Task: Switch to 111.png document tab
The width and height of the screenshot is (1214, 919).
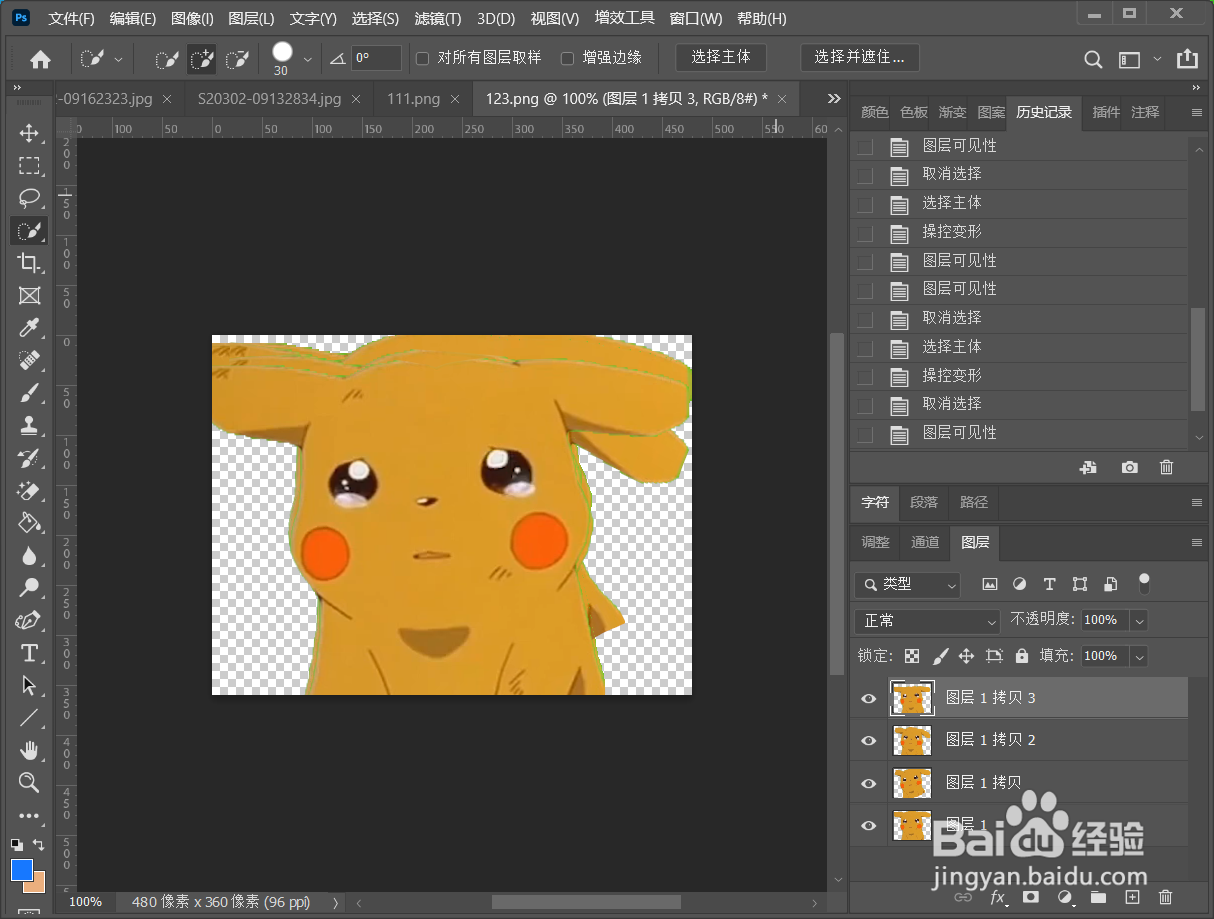Action: click(x=413, y=98)
